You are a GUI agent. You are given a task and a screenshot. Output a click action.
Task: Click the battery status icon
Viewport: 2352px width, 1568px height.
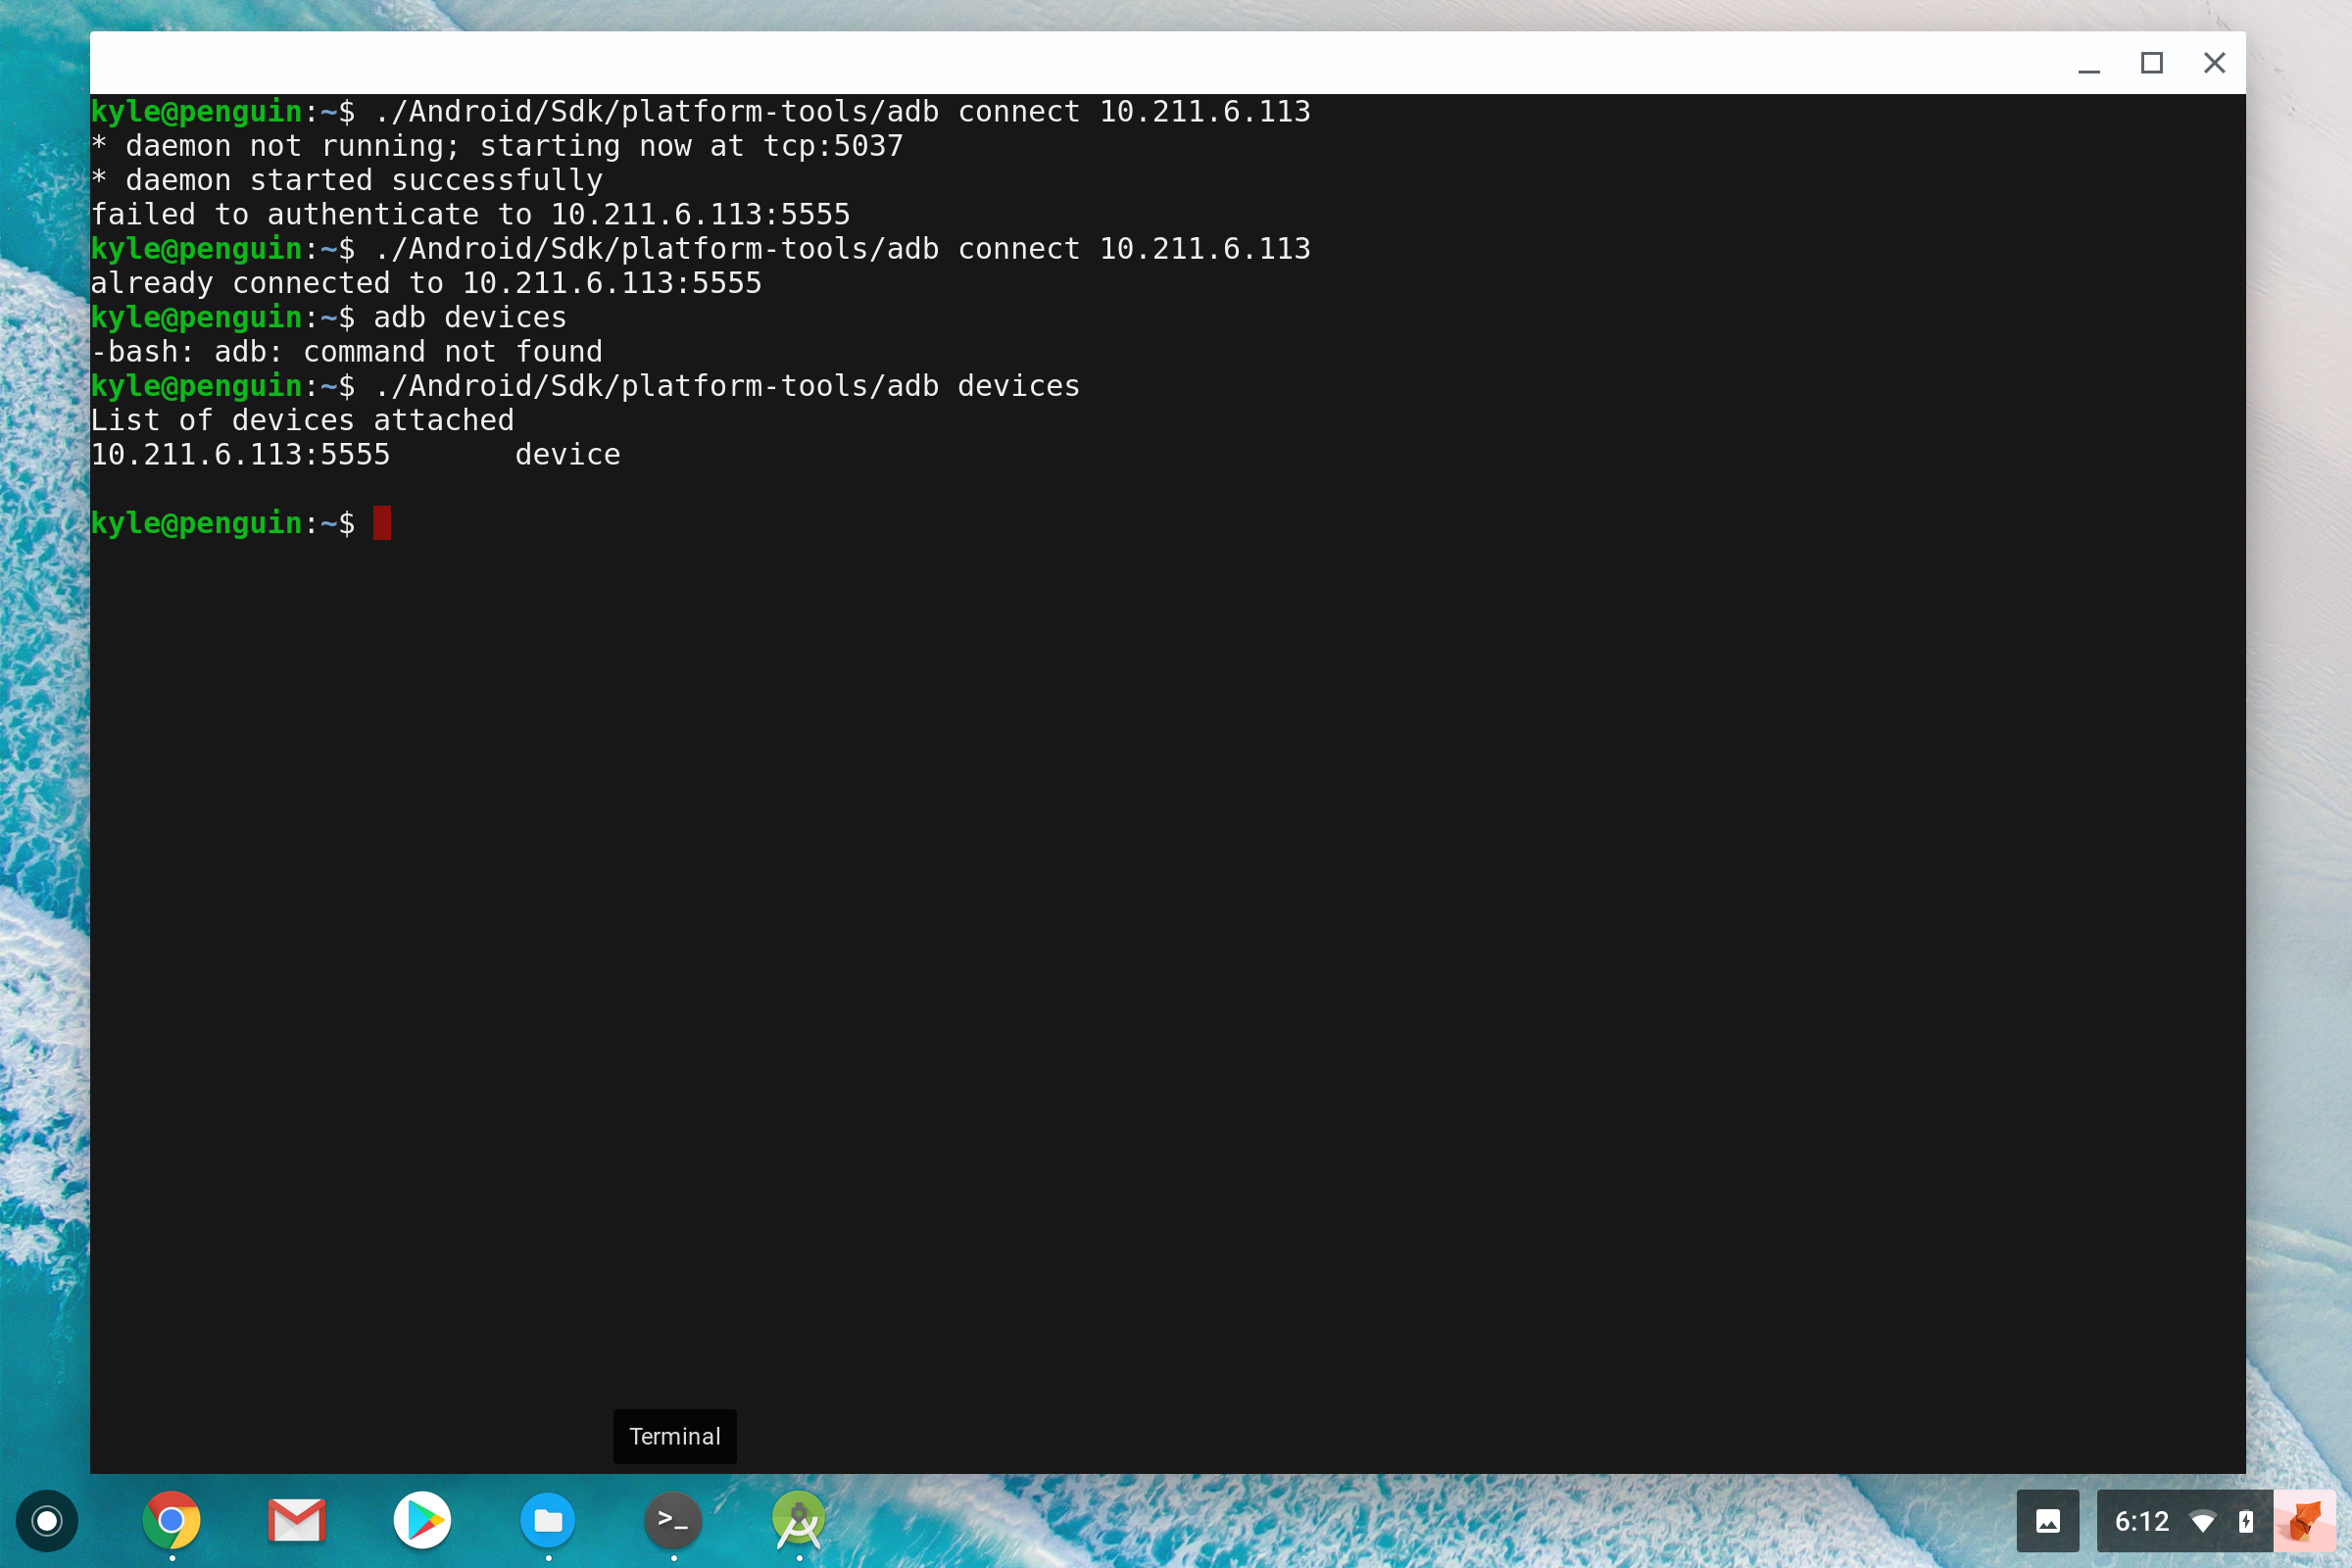[x=2246, y=1521]
